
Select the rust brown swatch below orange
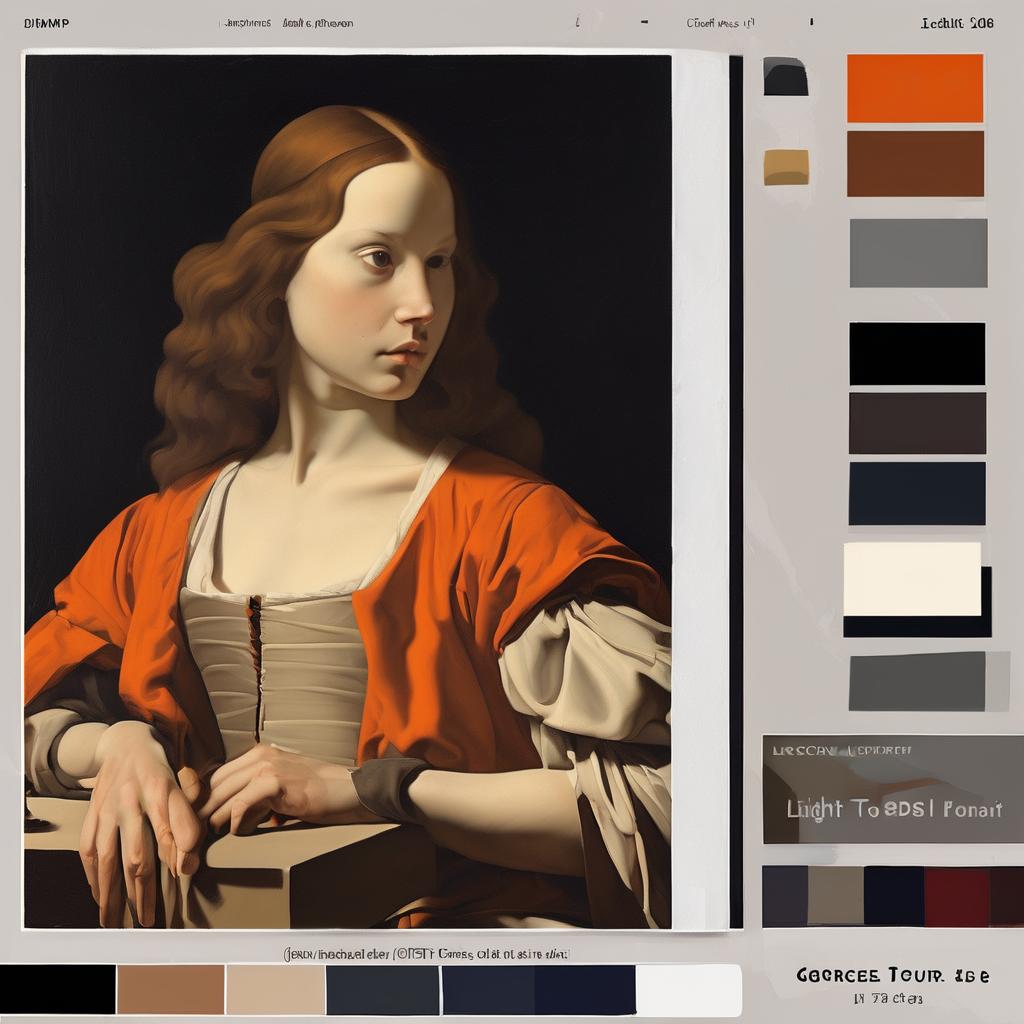[x=915, y=163]
